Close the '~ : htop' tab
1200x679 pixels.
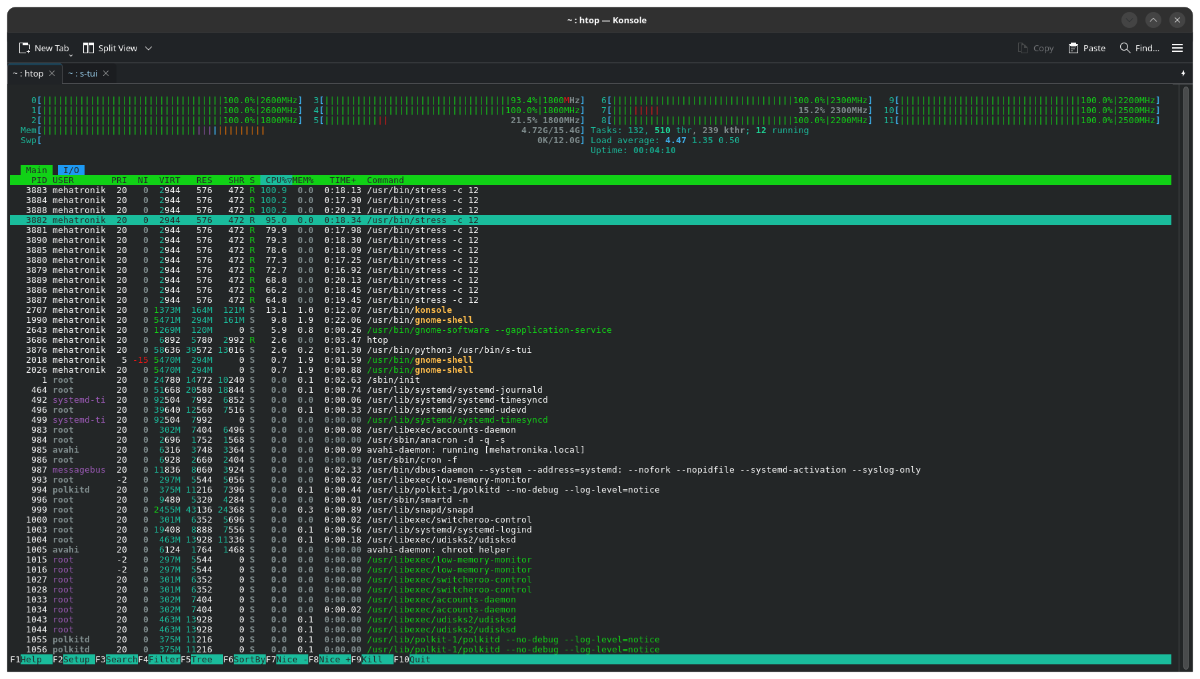pyautogui.click(x=52, y=74)
